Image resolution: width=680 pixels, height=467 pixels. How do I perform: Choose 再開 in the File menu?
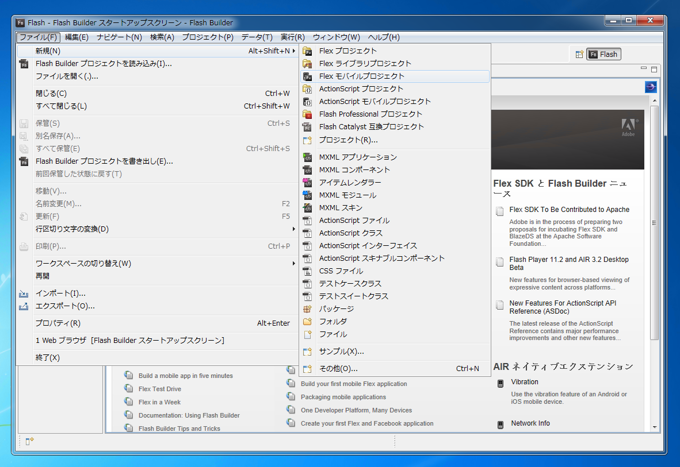[x=157, y=276]
